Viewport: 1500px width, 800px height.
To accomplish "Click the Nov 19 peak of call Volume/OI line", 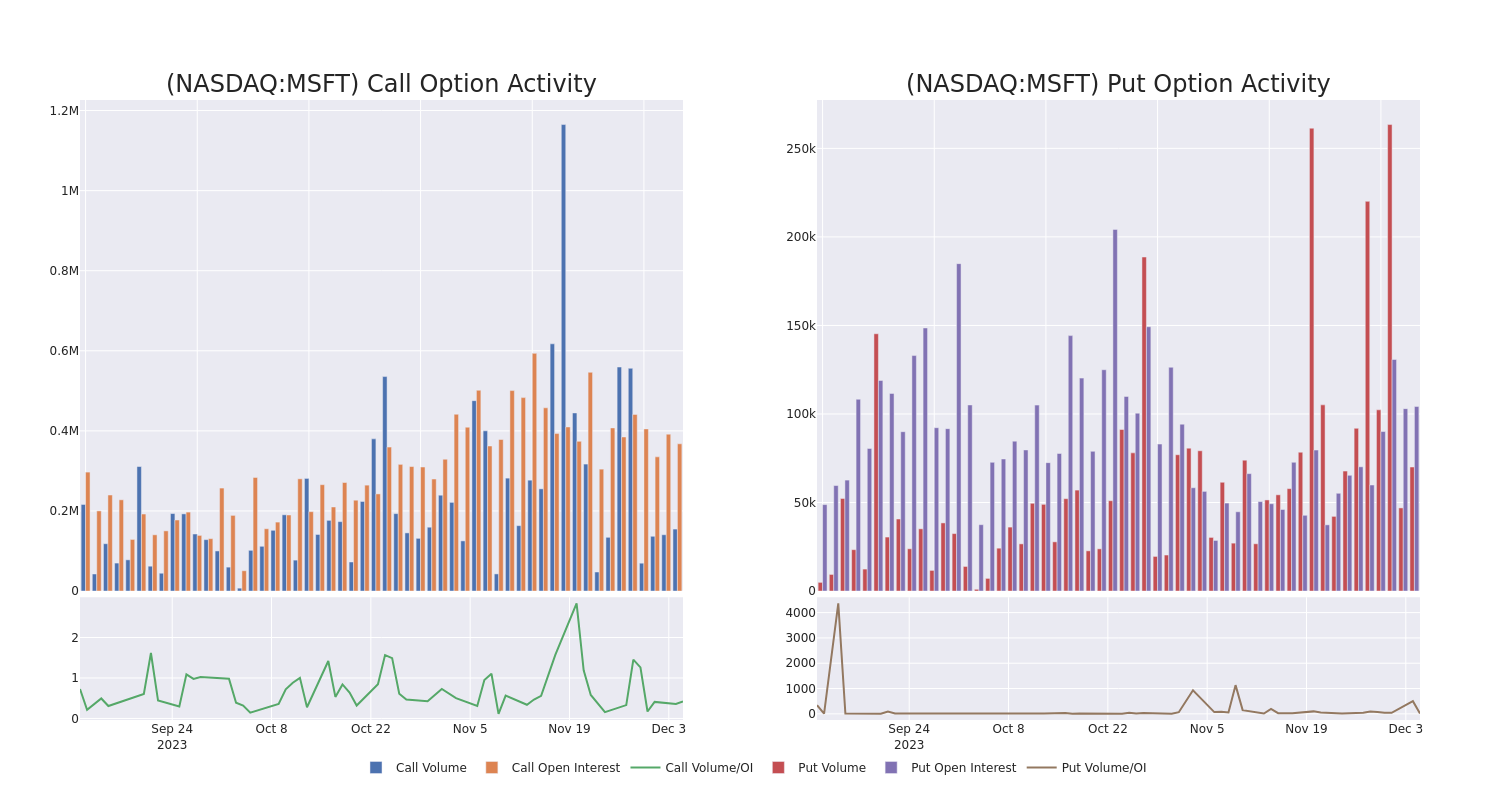I will coord(576,604).
